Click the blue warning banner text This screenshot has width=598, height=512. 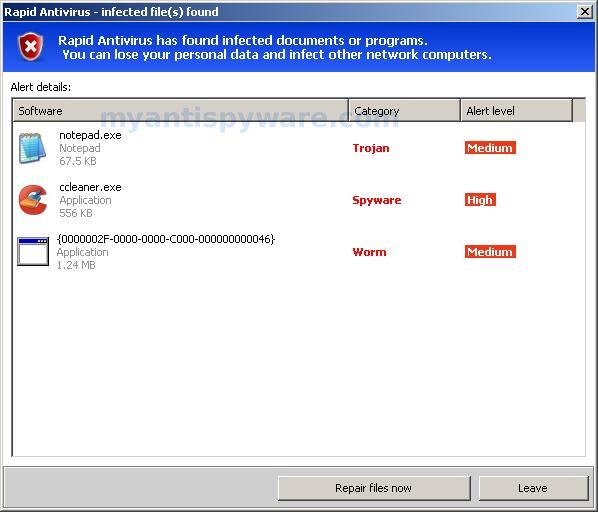(275, 48)
